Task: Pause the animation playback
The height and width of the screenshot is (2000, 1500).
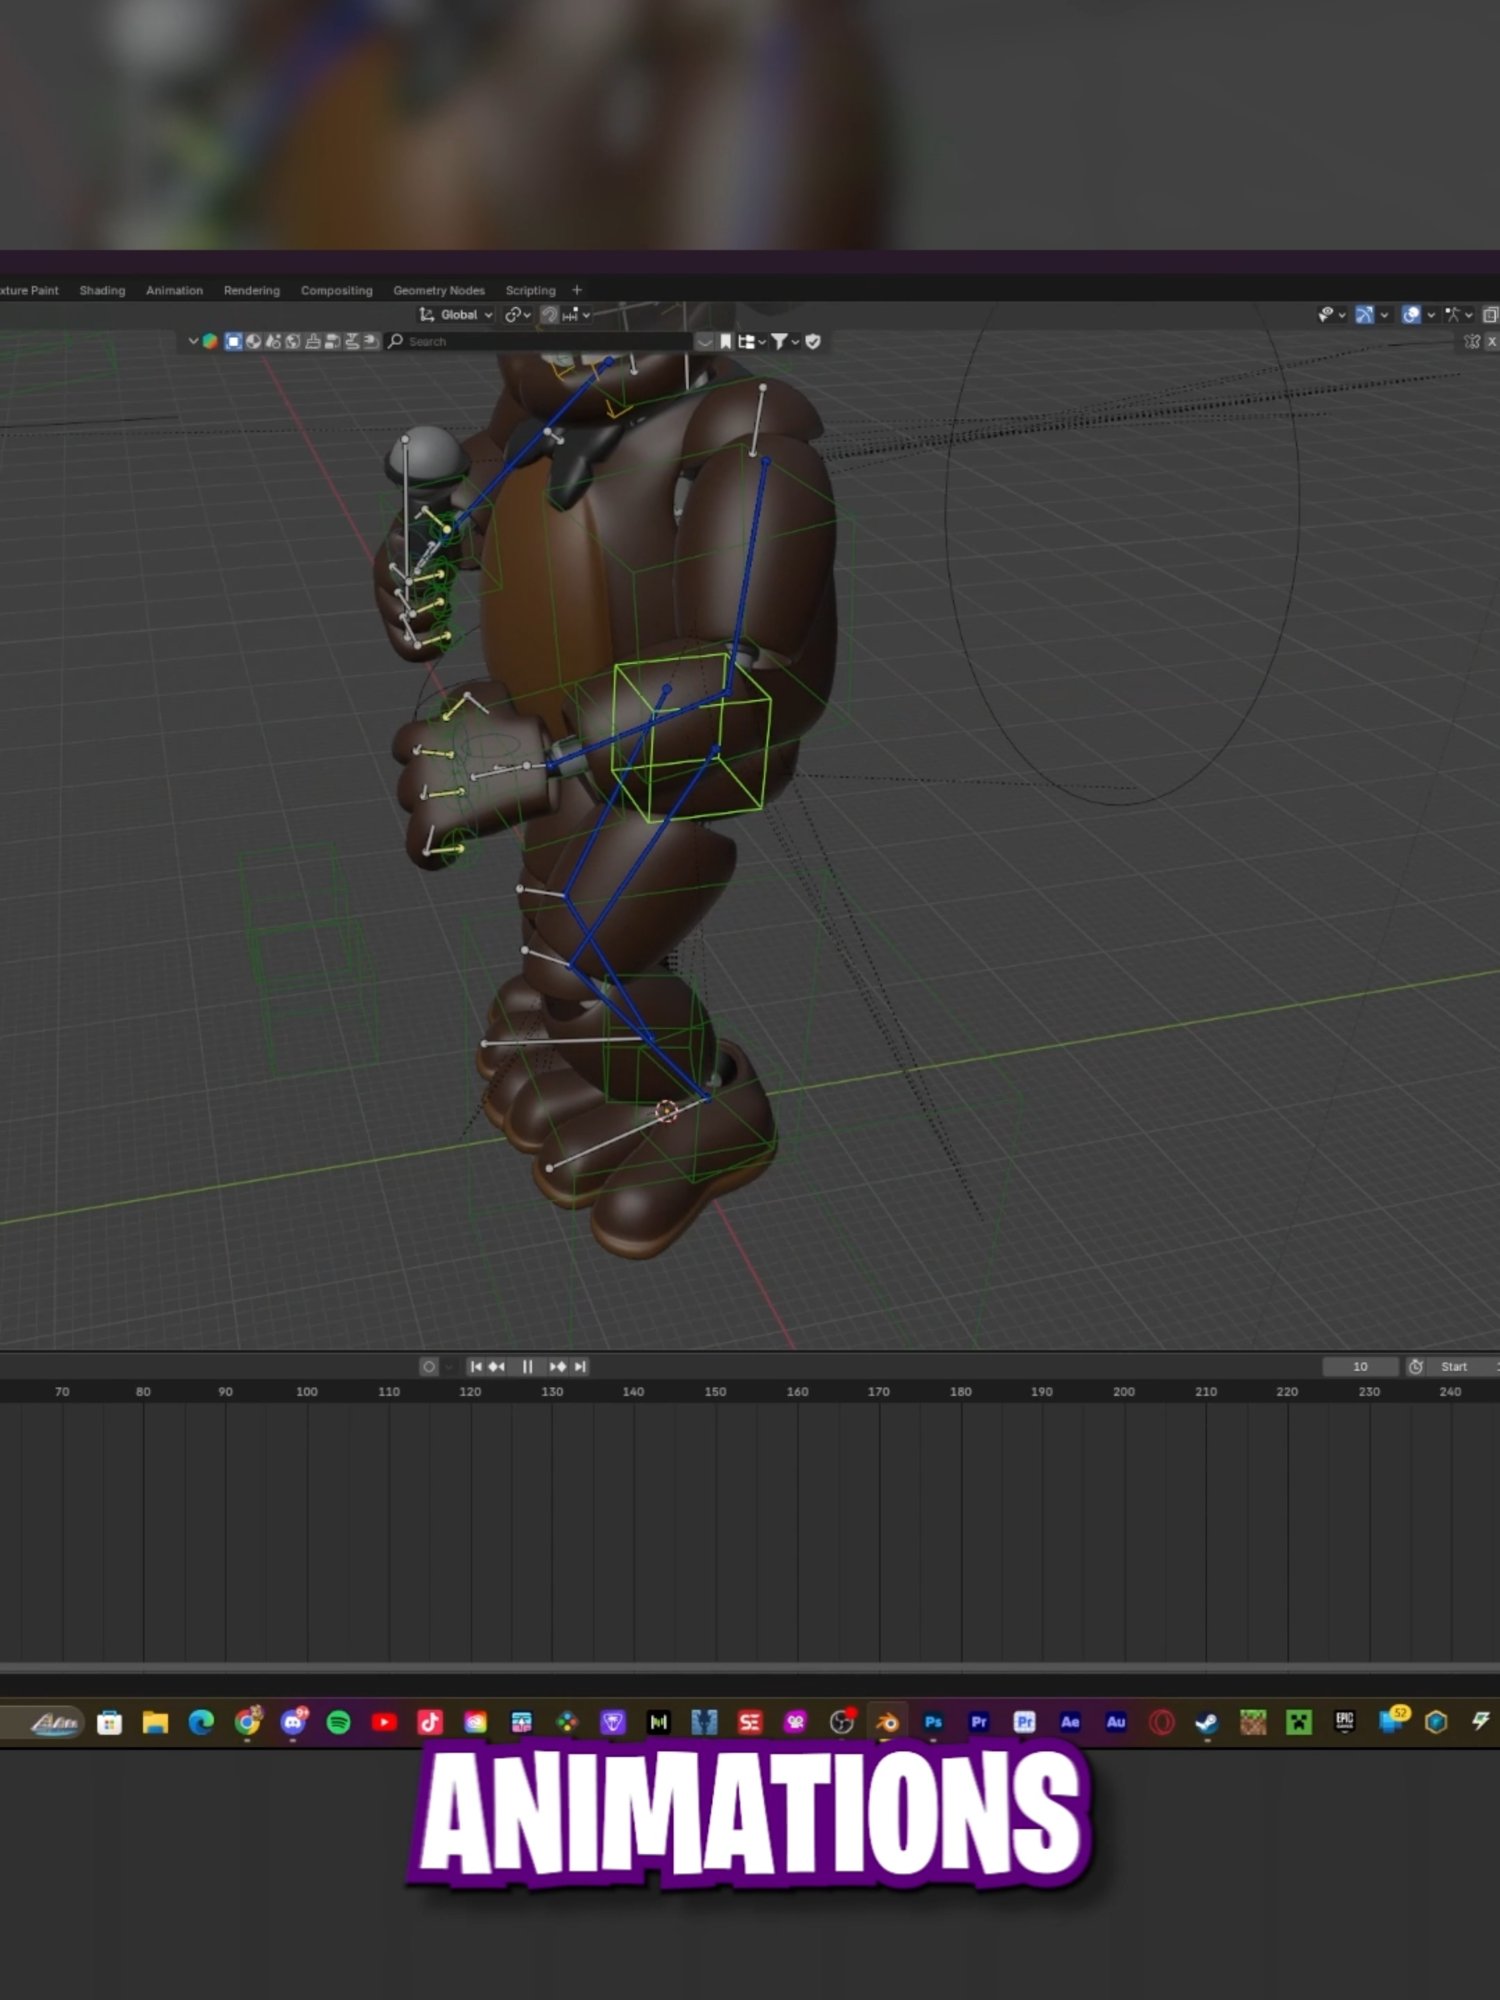Action: [527, 1366]
